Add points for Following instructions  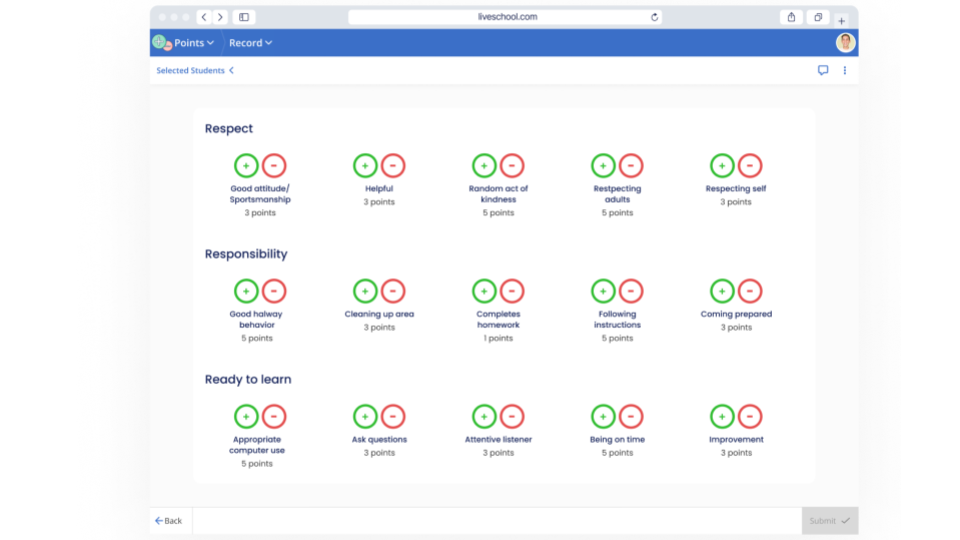603,291
